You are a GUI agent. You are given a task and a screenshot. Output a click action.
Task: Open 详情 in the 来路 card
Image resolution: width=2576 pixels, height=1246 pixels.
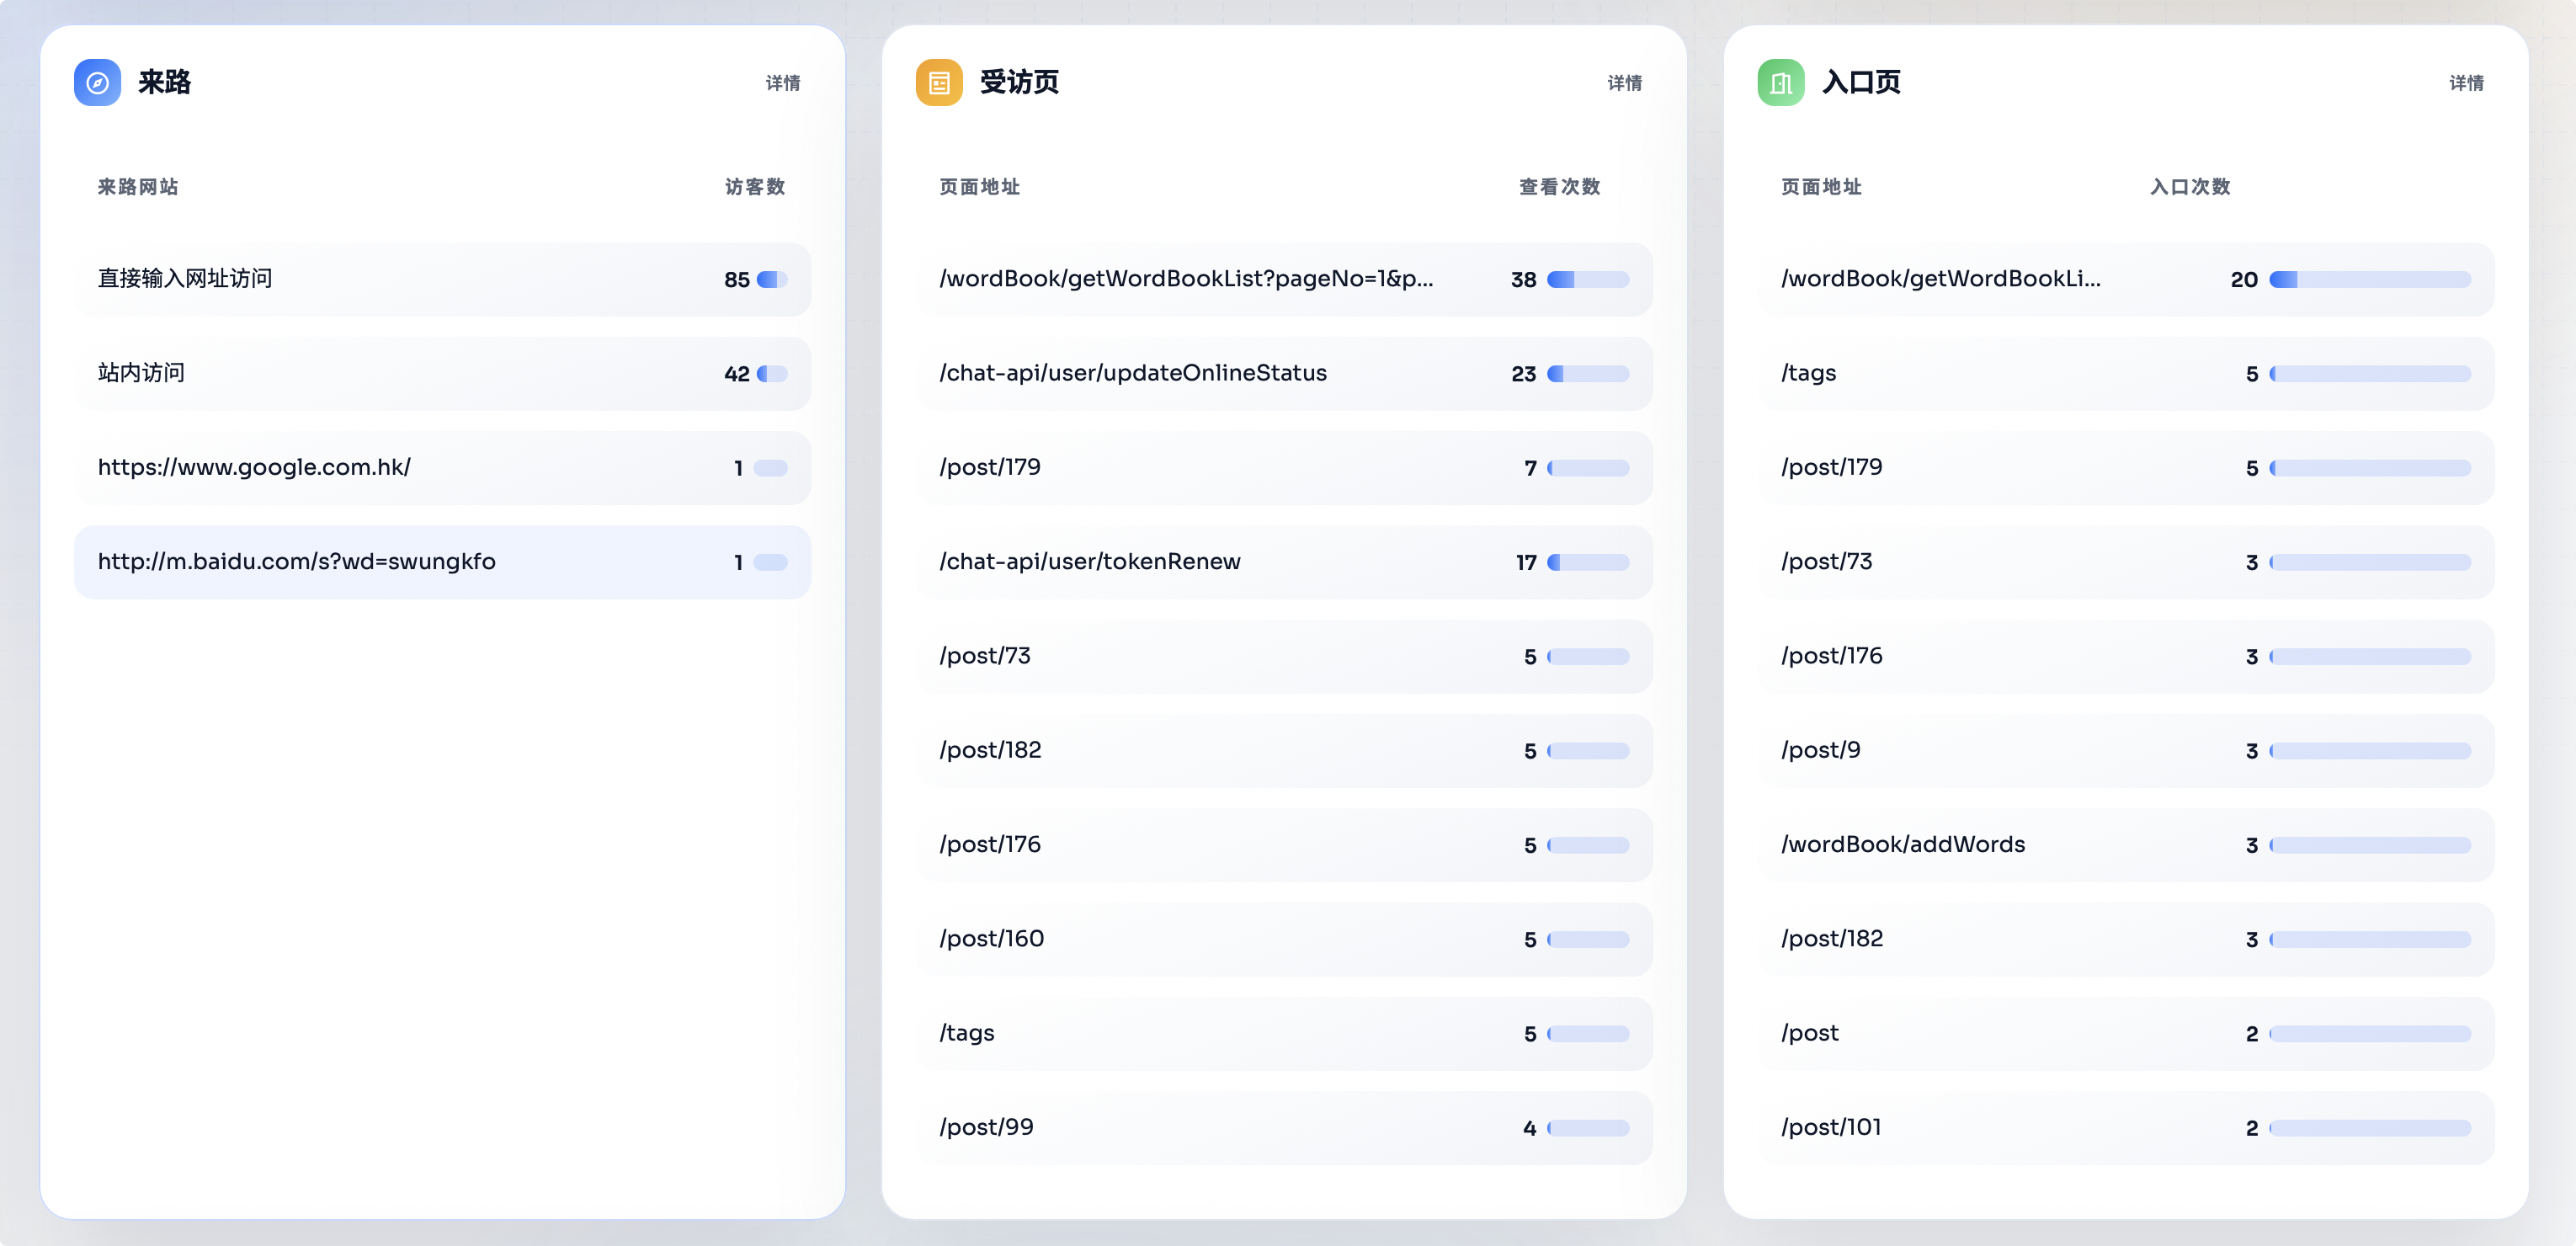pos(782,83)
